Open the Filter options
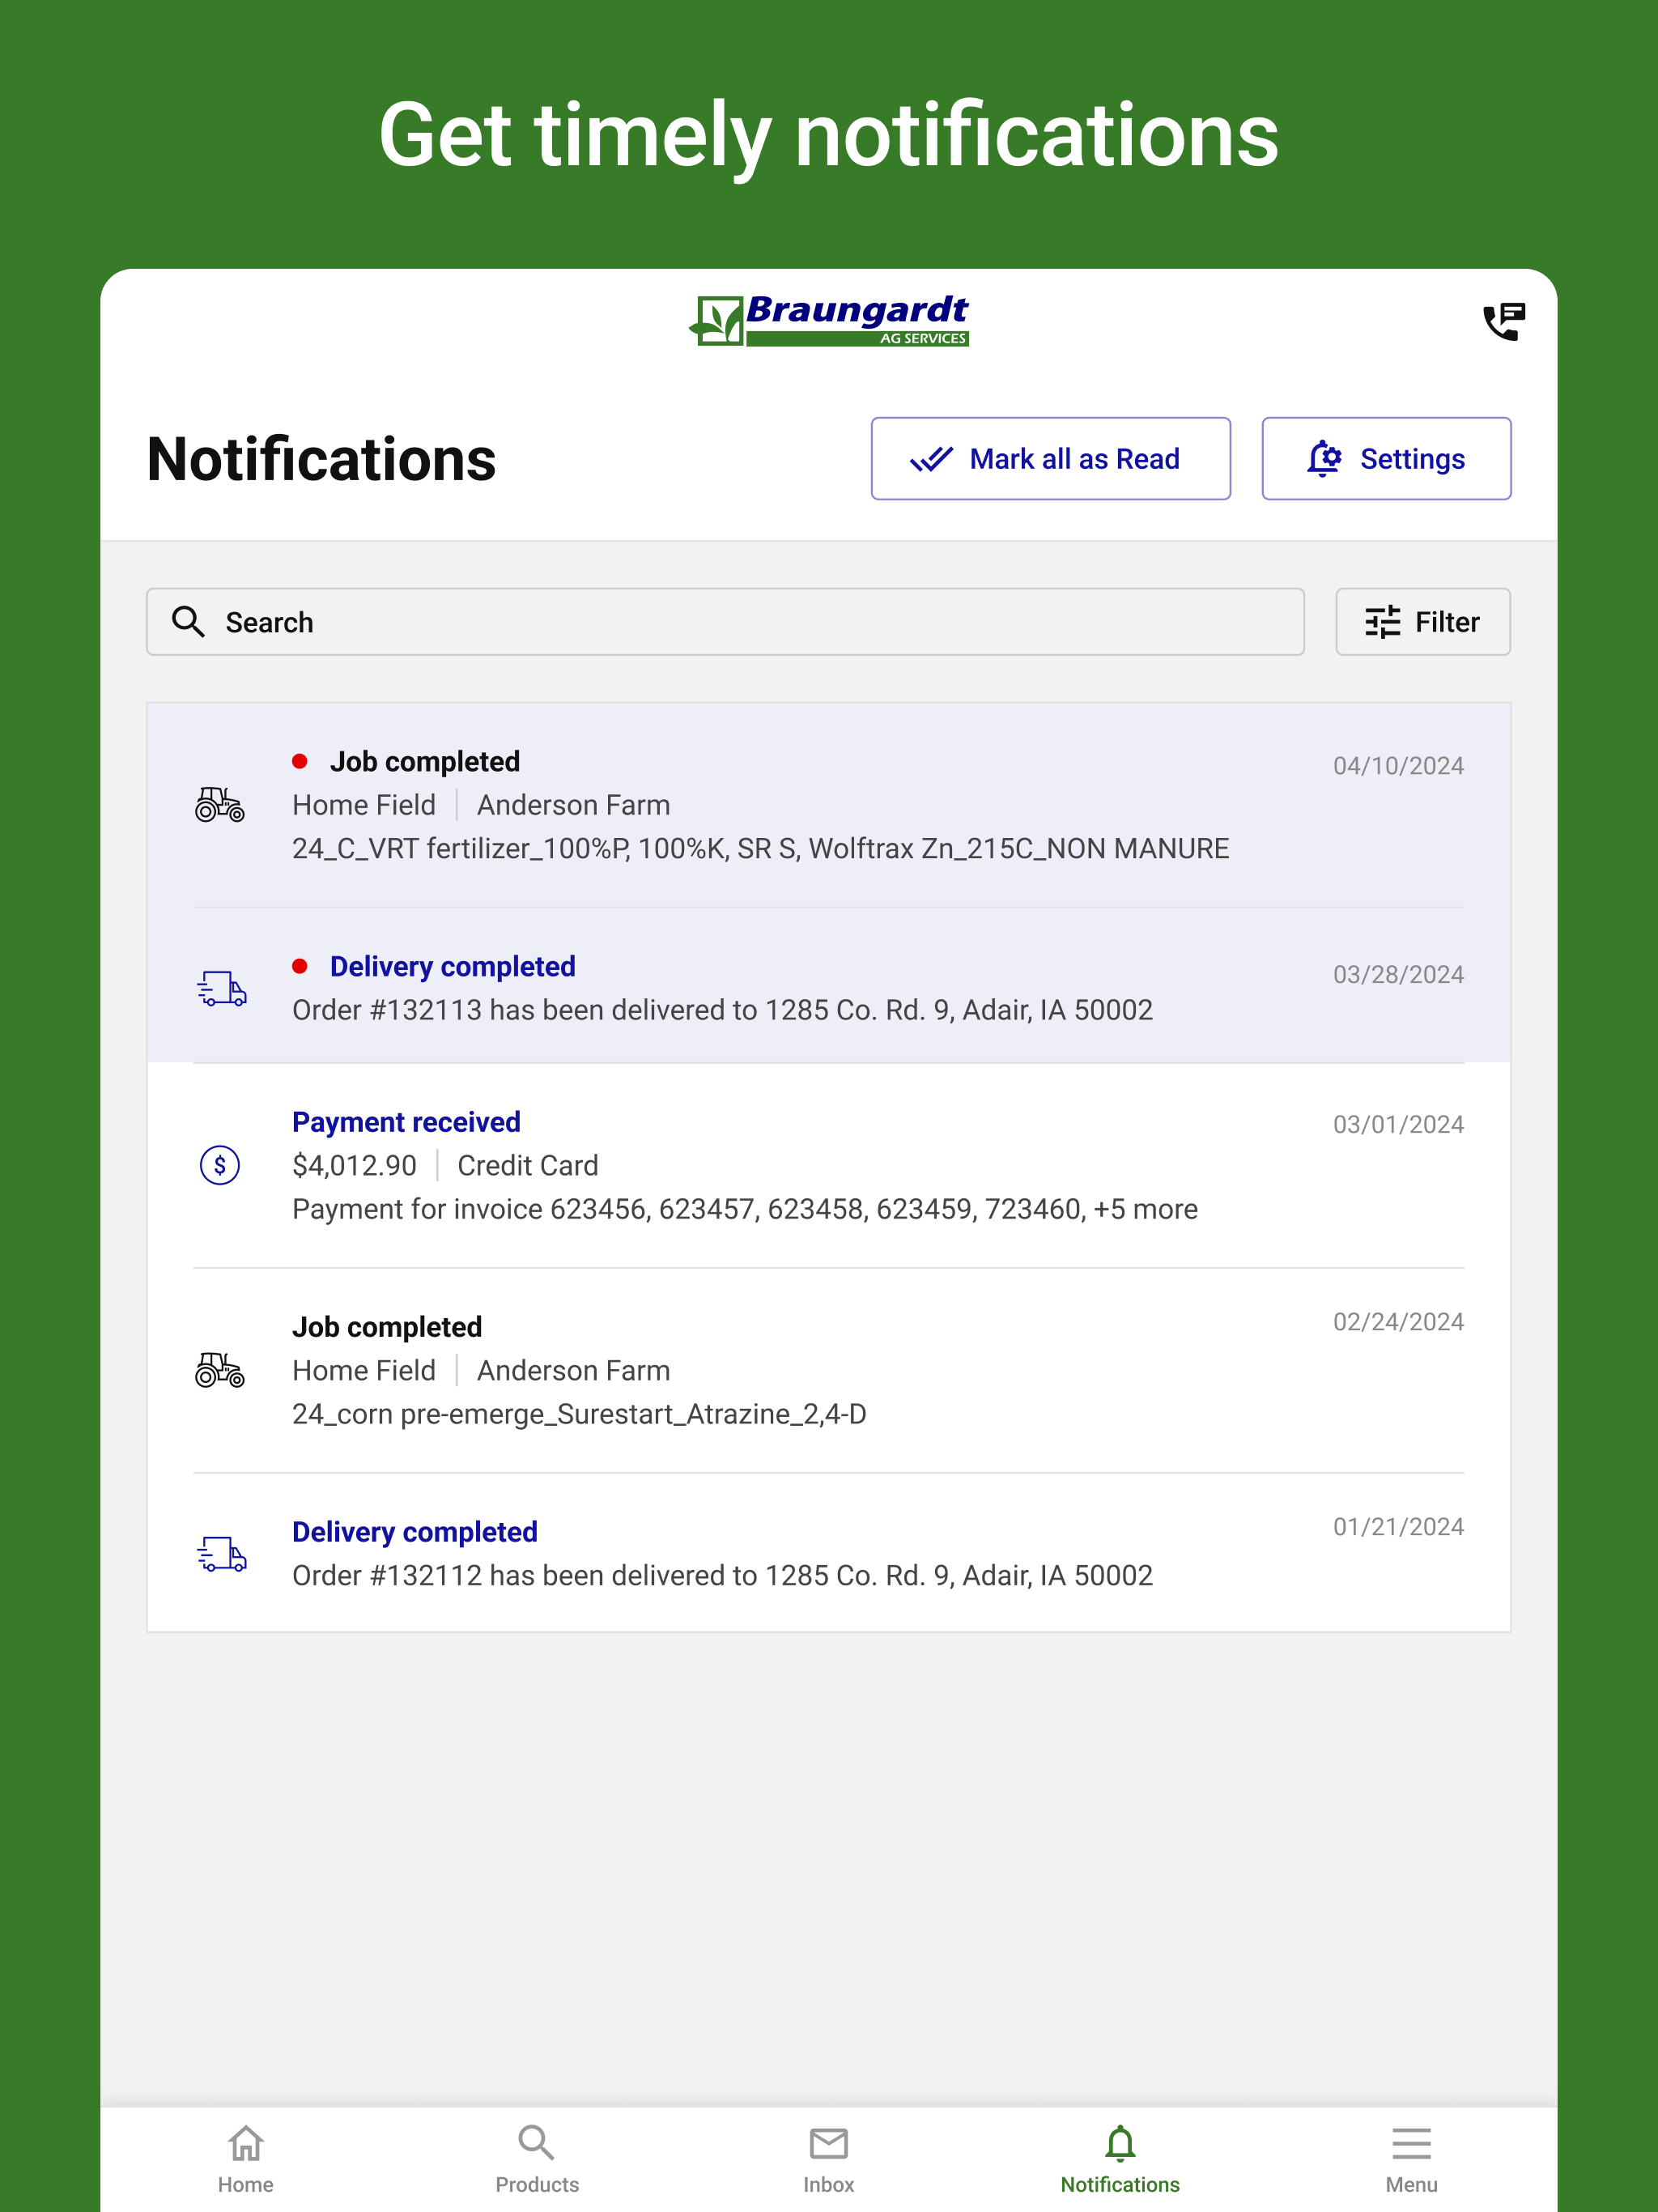This screenshot has width=1658, height=2212. pos(1423,622)
